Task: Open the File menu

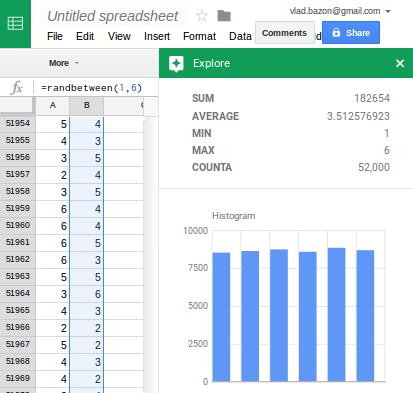Action: (x=55, y=36)
